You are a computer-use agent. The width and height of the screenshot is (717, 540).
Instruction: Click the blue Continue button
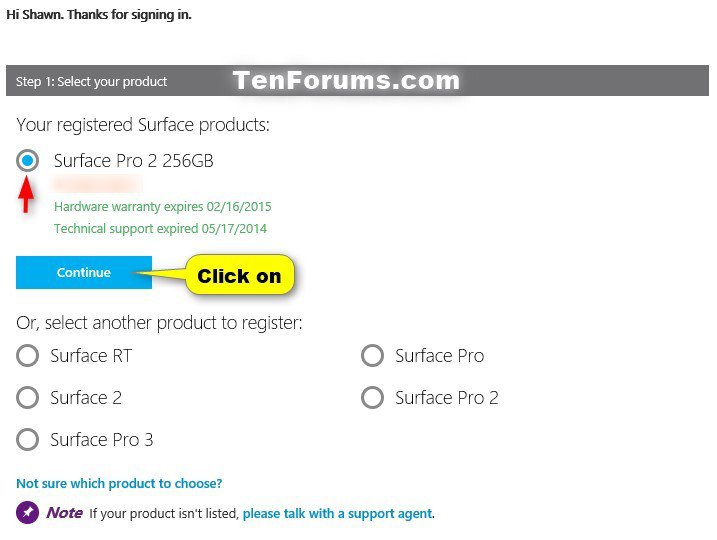click(84, 273)
